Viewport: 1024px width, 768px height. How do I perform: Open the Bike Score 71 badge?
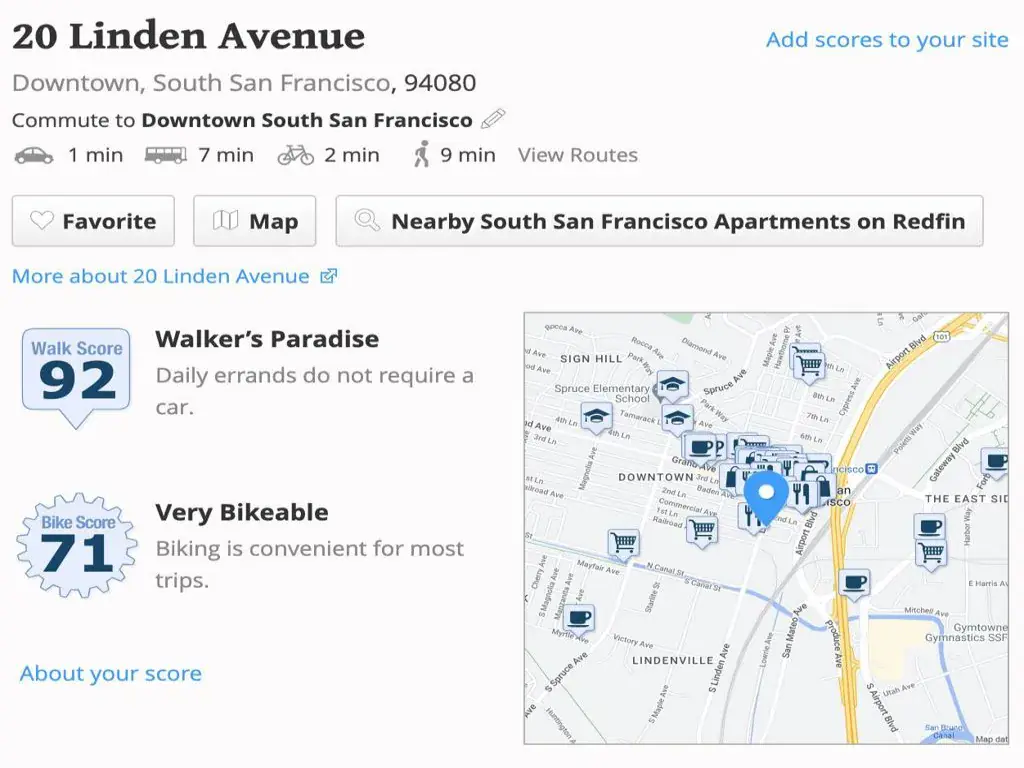tap(77, 545)
